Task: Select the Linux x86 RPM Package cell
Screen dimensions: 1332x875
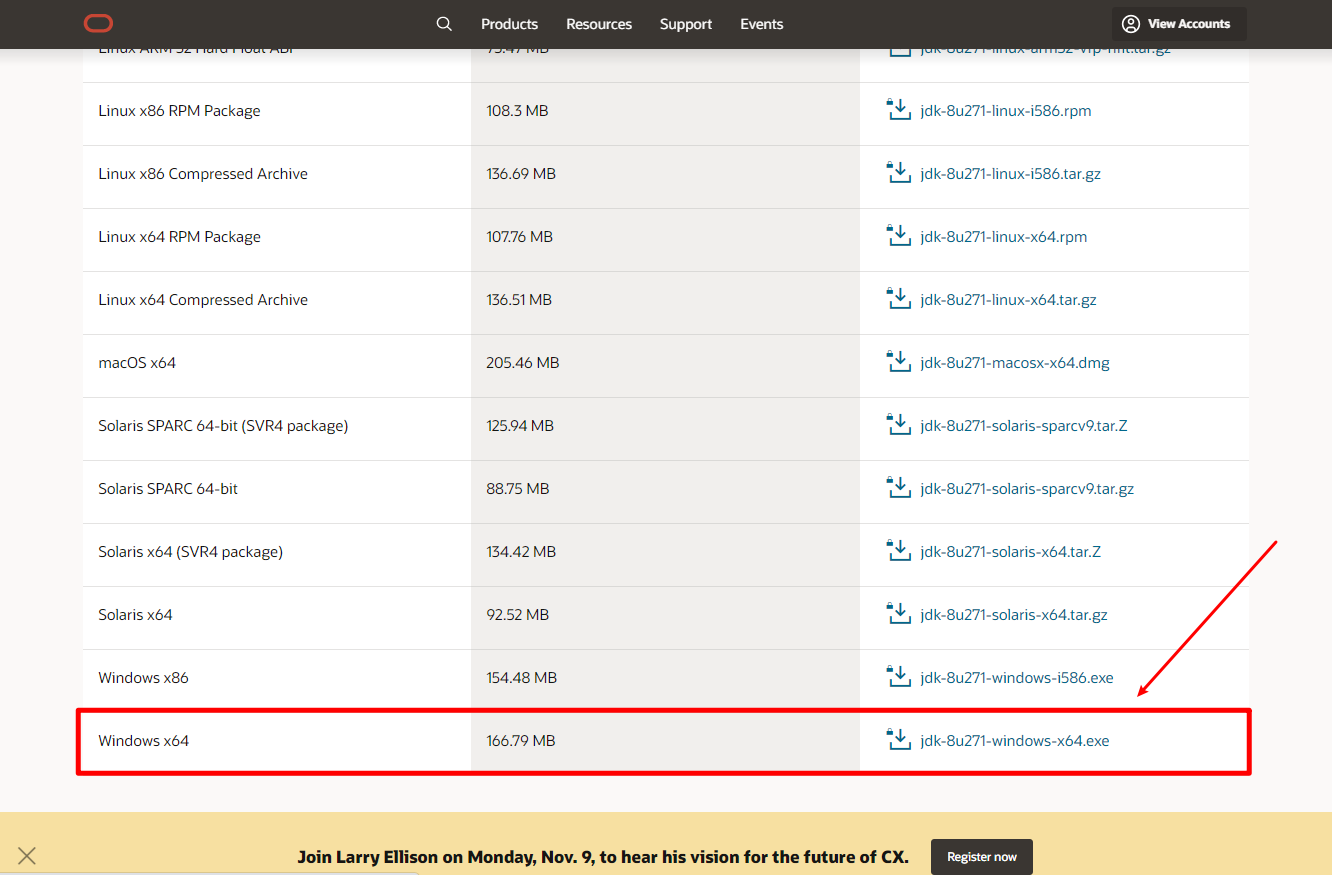Action: (277, 114)
